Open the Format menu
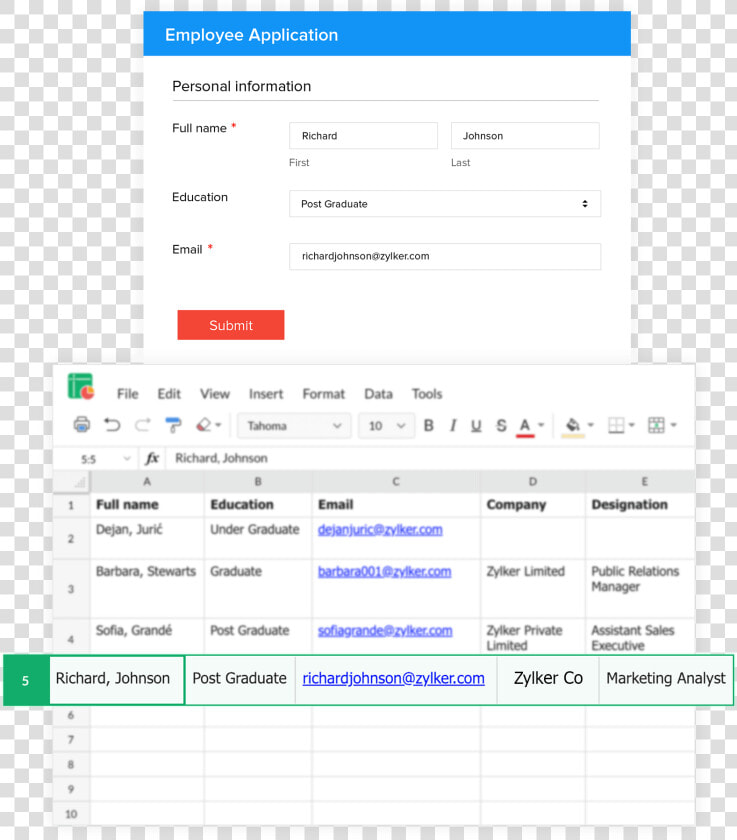 [324, 394]
